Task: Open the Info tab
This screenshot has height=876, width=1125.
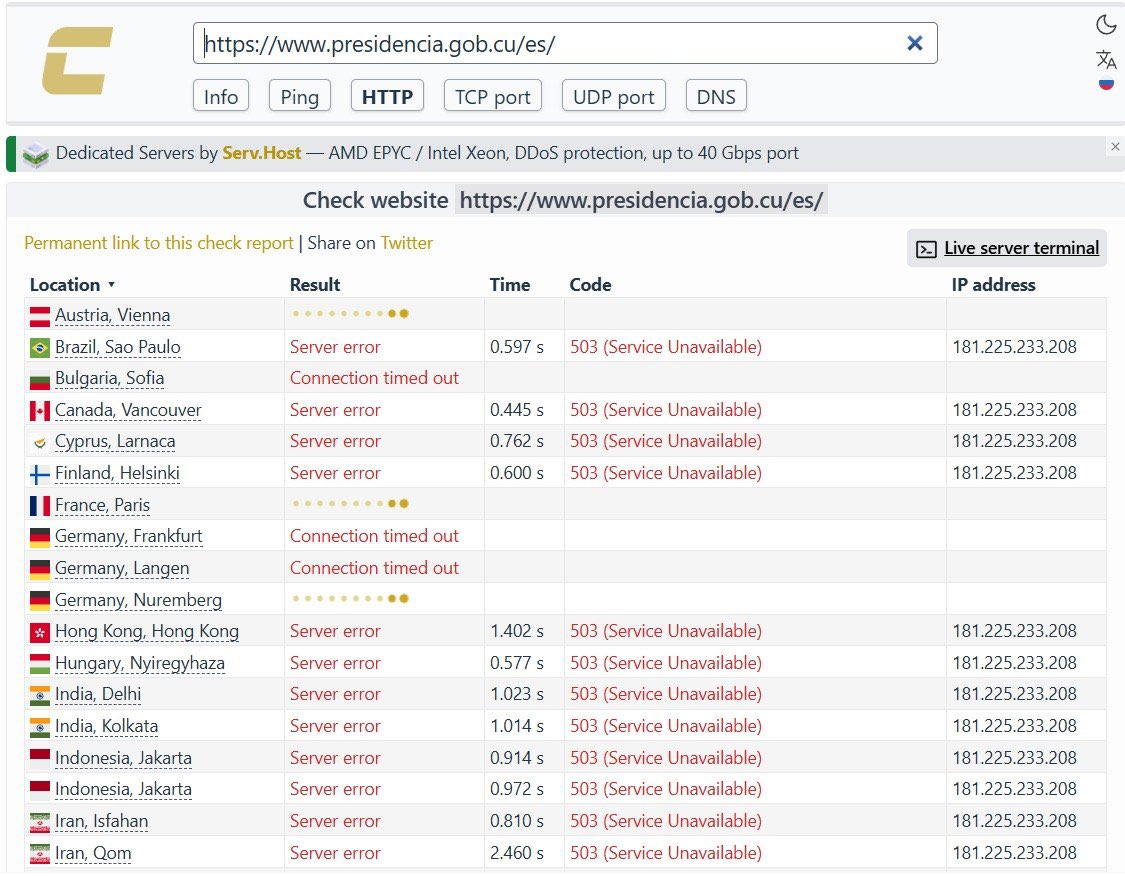Action: click(x=221, y=96)
